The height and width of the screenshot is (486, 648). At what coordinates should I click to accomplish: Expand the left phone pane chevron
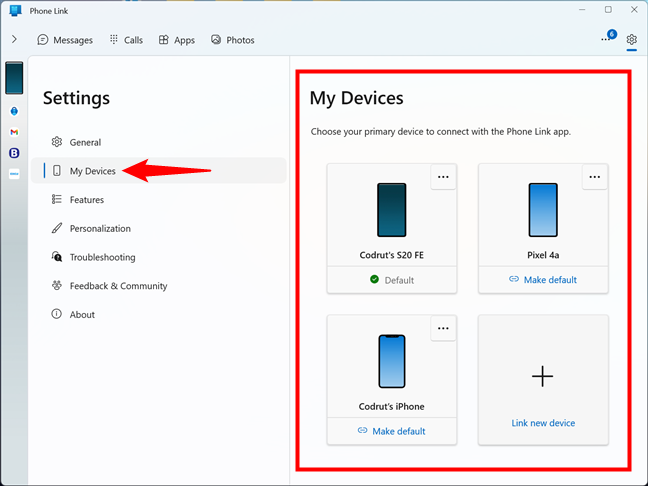pos(14,39)
